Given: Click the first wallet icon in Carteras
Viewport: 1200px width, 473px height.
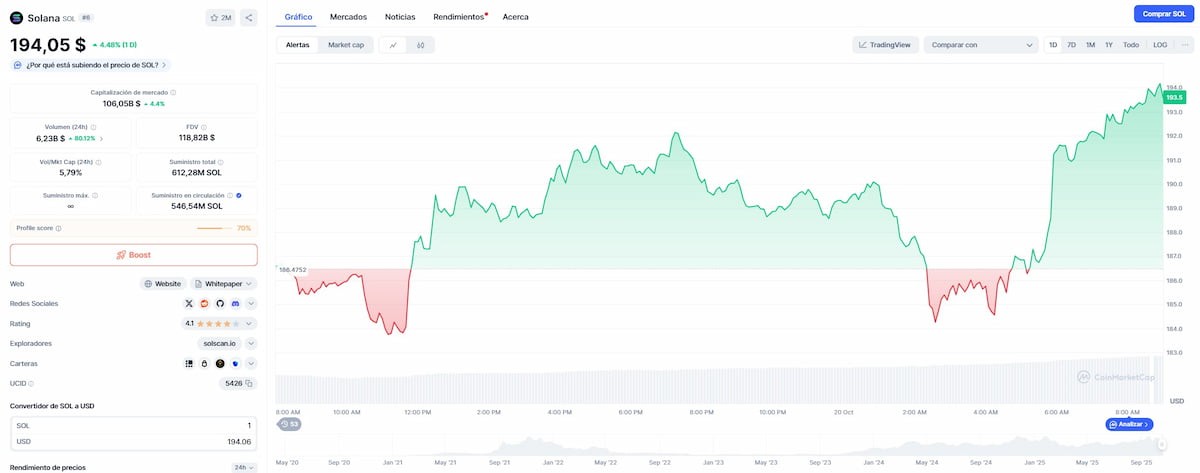Looking at the screenshot, I should [x=189, y=363].
